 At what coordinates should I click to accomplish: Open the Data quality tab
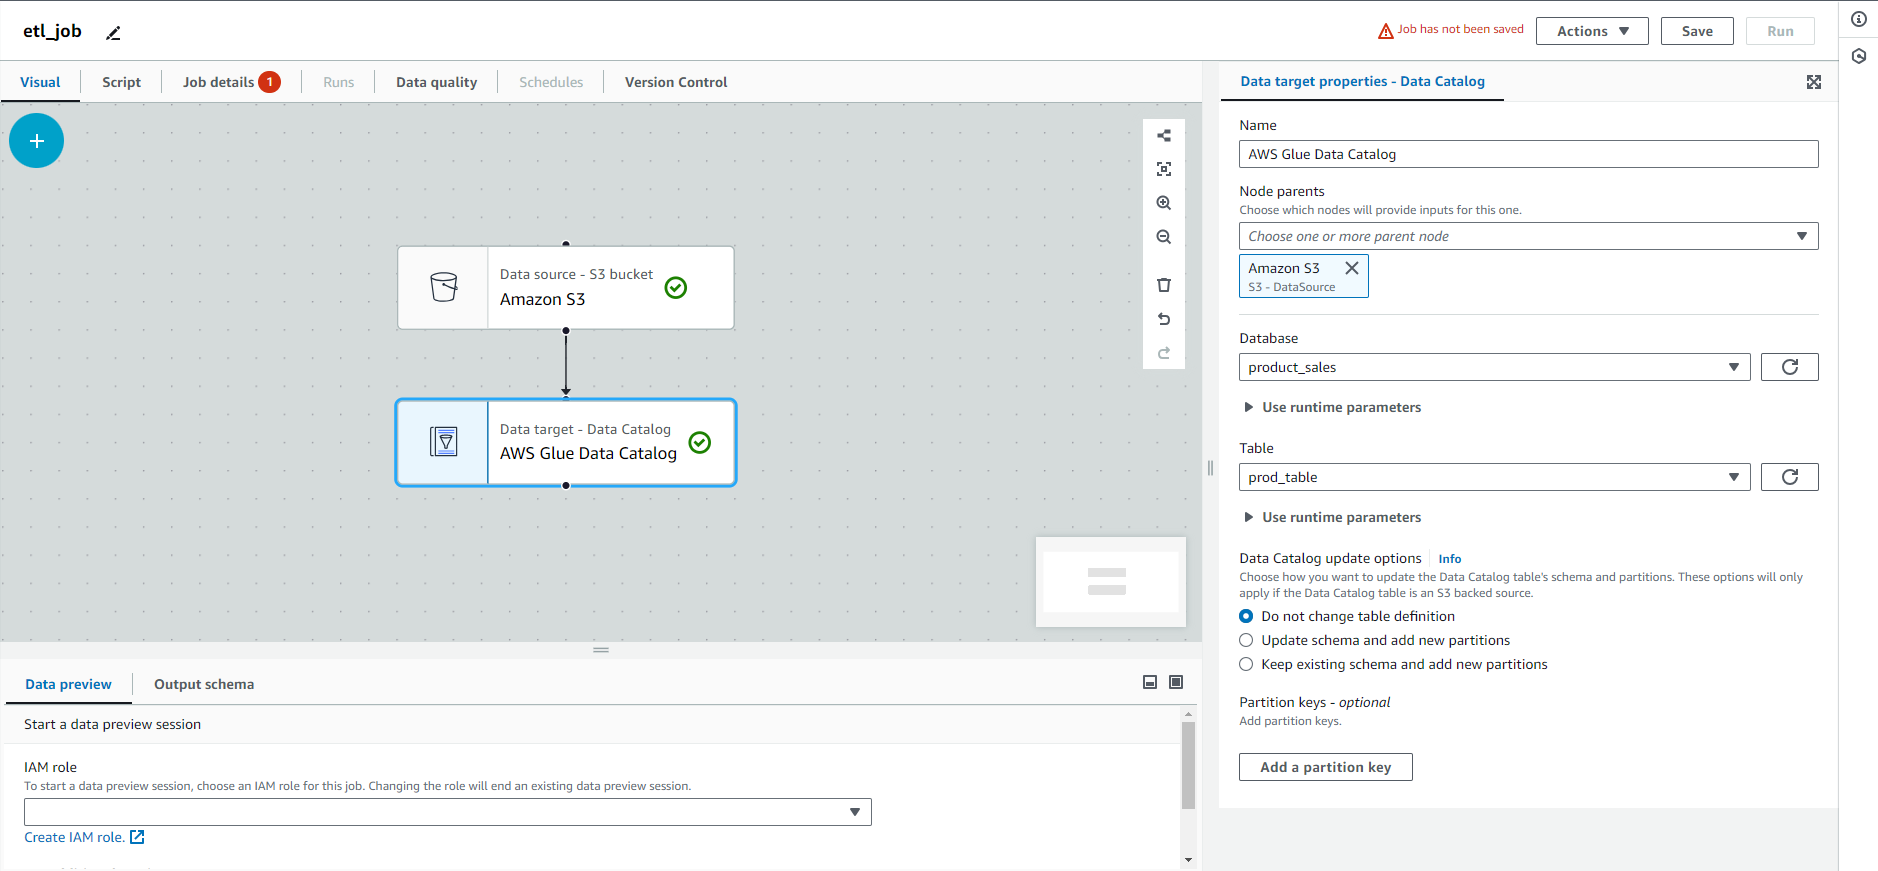(436, 82)
